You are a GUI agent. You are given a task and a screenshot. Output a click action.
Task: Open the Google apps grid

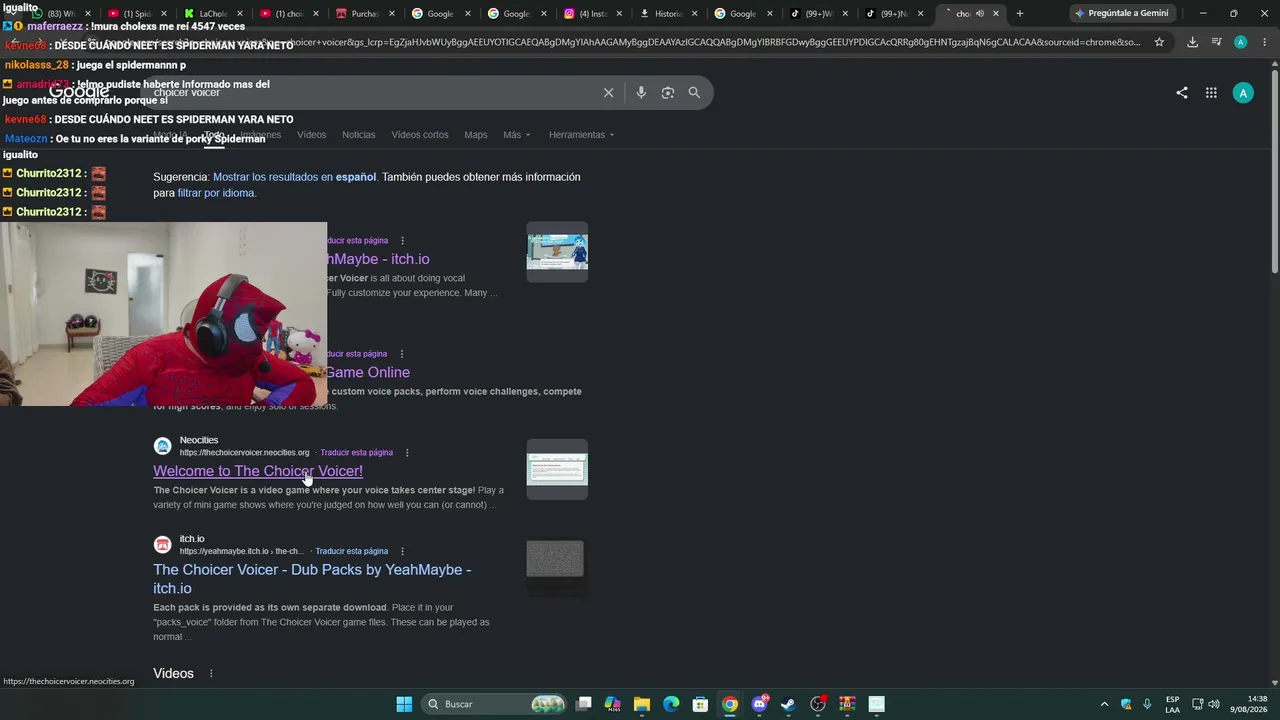click(1211, 93)
